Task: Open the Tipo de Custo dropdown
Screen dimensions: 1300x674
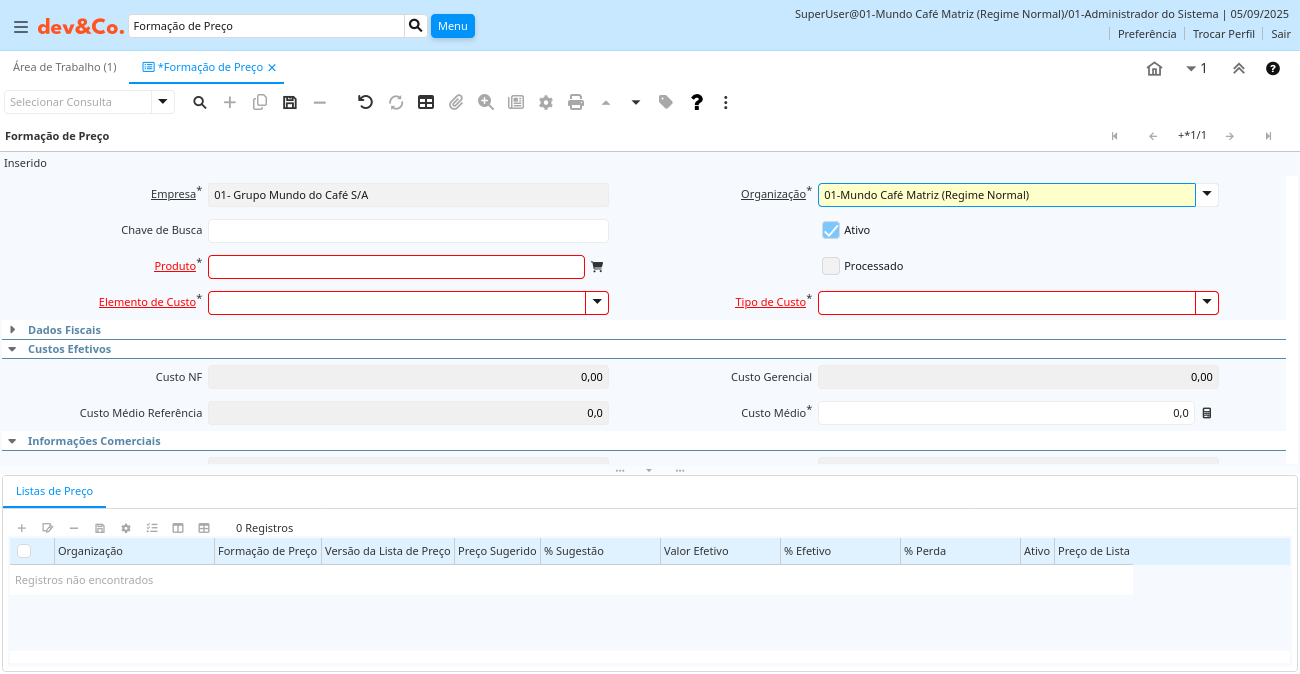Action: [x=1207, y=302]
